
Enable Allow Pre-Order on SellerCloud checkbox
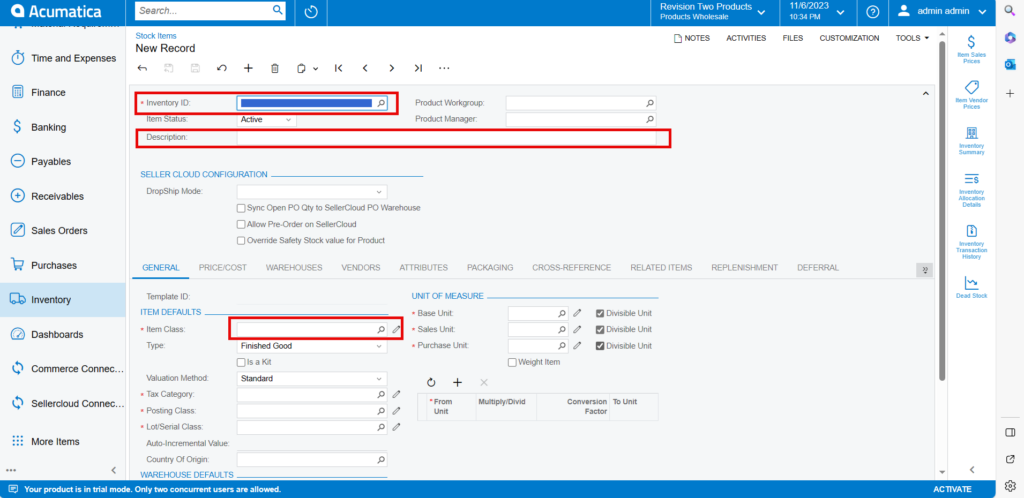pyautogui.click(x=241, y=224)
